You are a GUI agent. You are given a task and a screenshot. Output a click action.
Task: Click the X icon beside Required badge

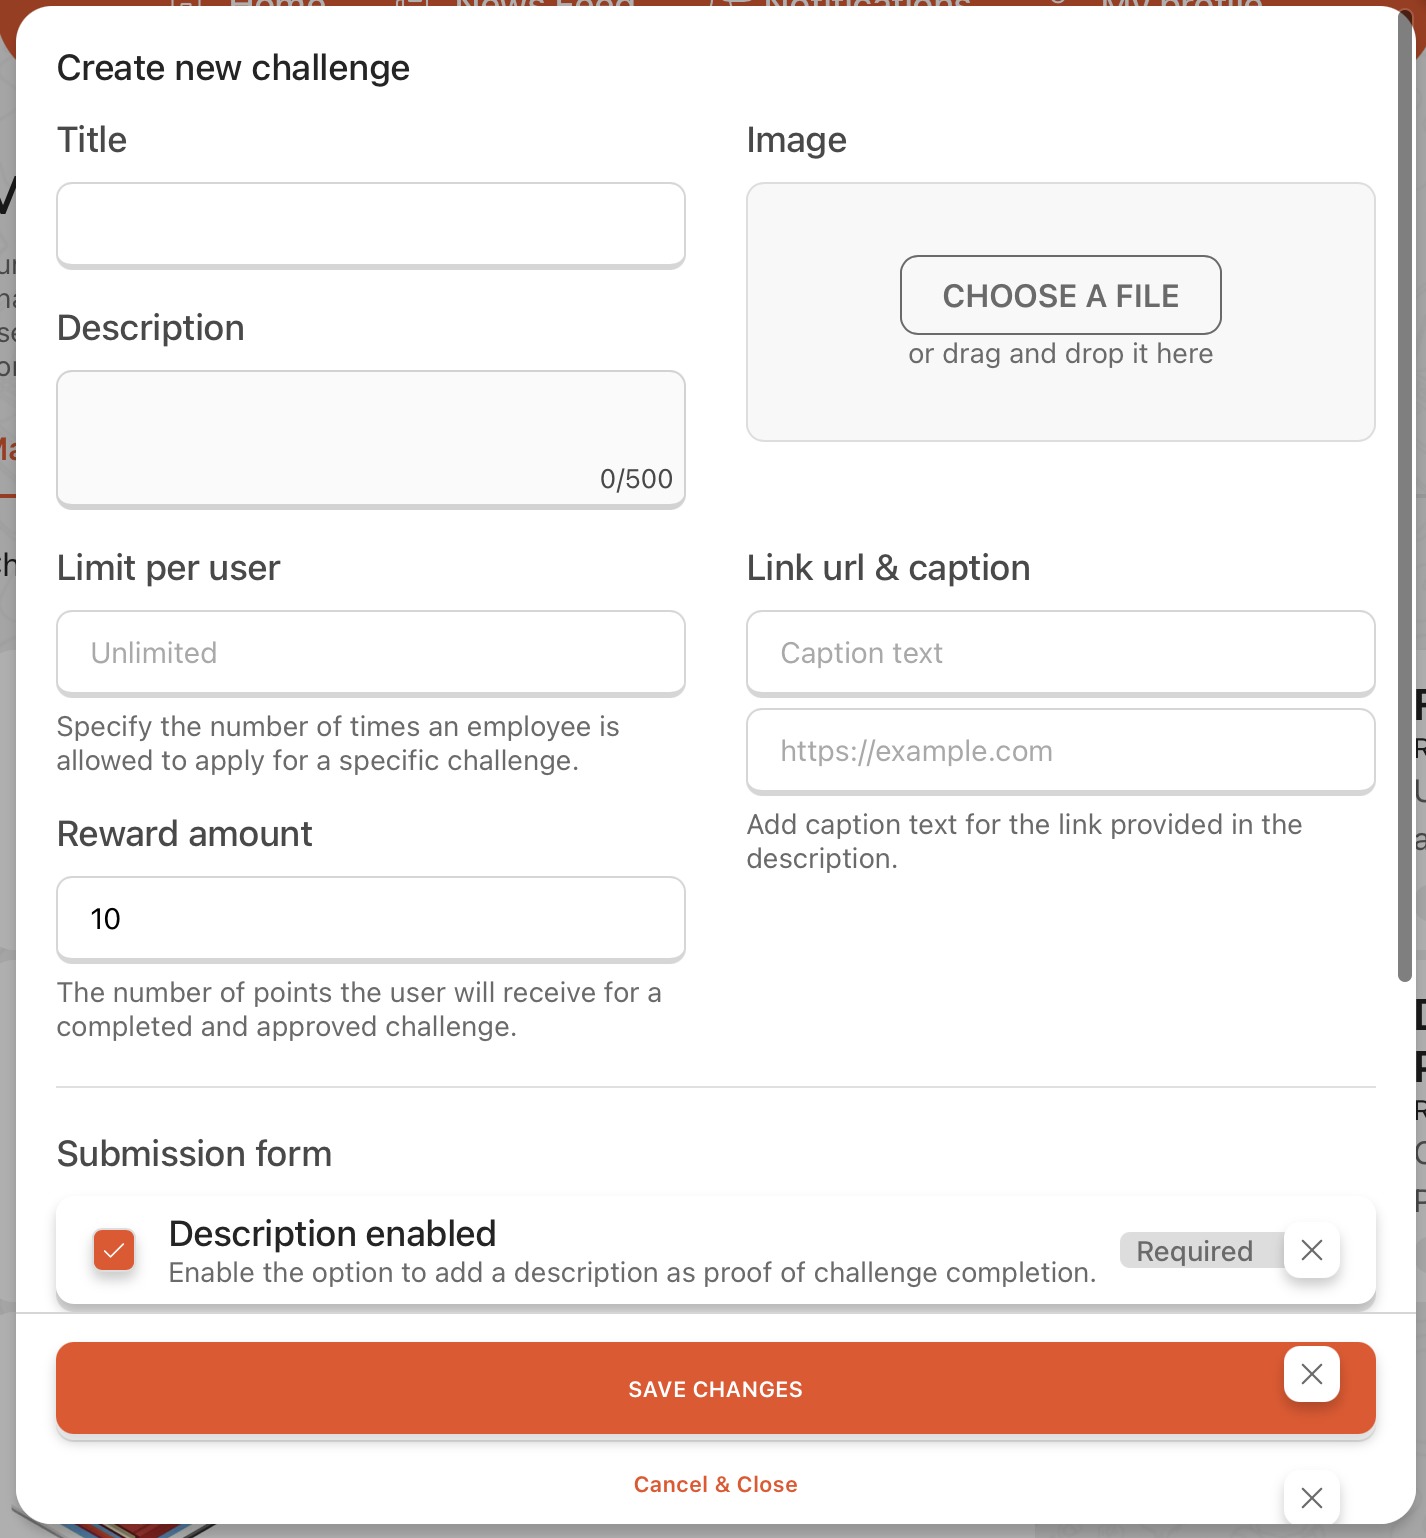coord(1311,1250)
